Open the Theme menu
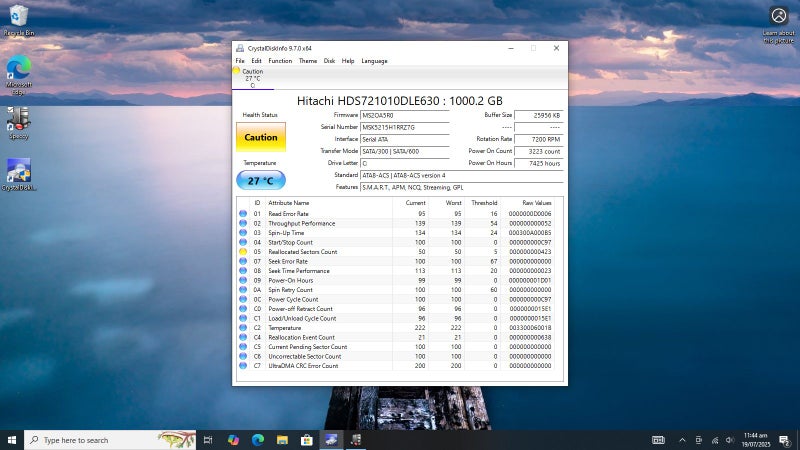Screen dimensions: 800x450 point(308,61)
